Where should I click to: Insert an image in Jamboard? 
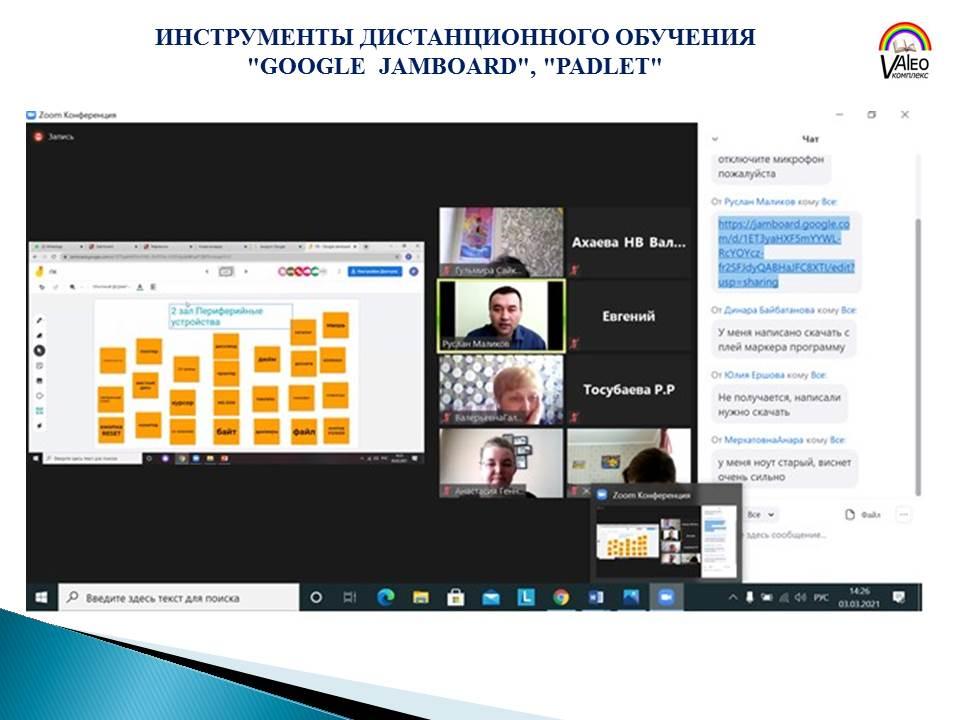(x=40, y=381)
